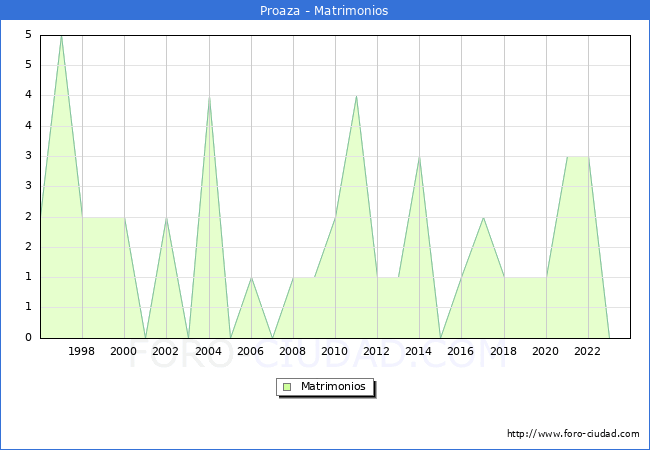Select the 1998 x-axis label
The width and height of the screenshot is (650, 450).
(82, 351)
